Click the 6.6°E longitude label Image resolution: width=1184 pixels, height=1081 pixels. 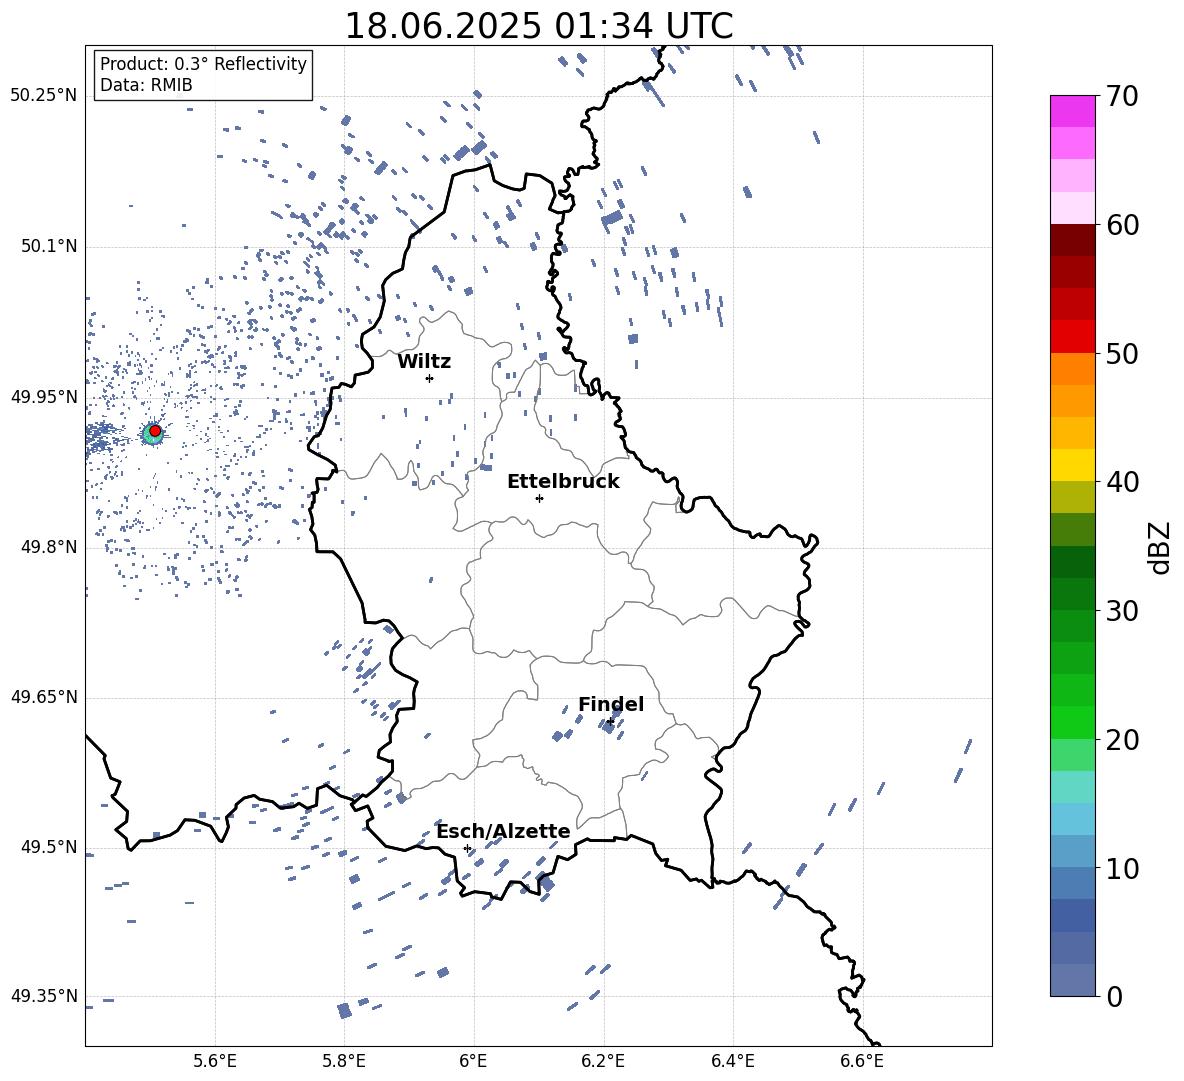[862, 1061]
